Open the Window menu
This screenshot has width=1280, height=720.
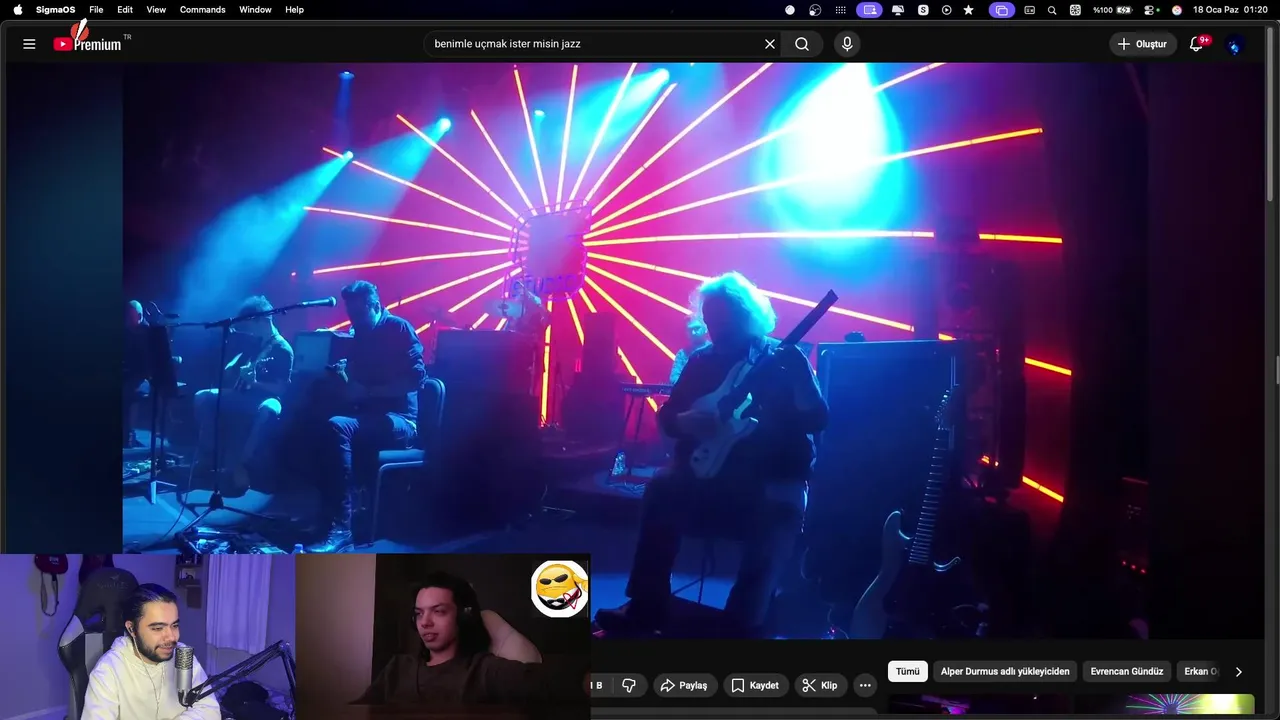255,10
